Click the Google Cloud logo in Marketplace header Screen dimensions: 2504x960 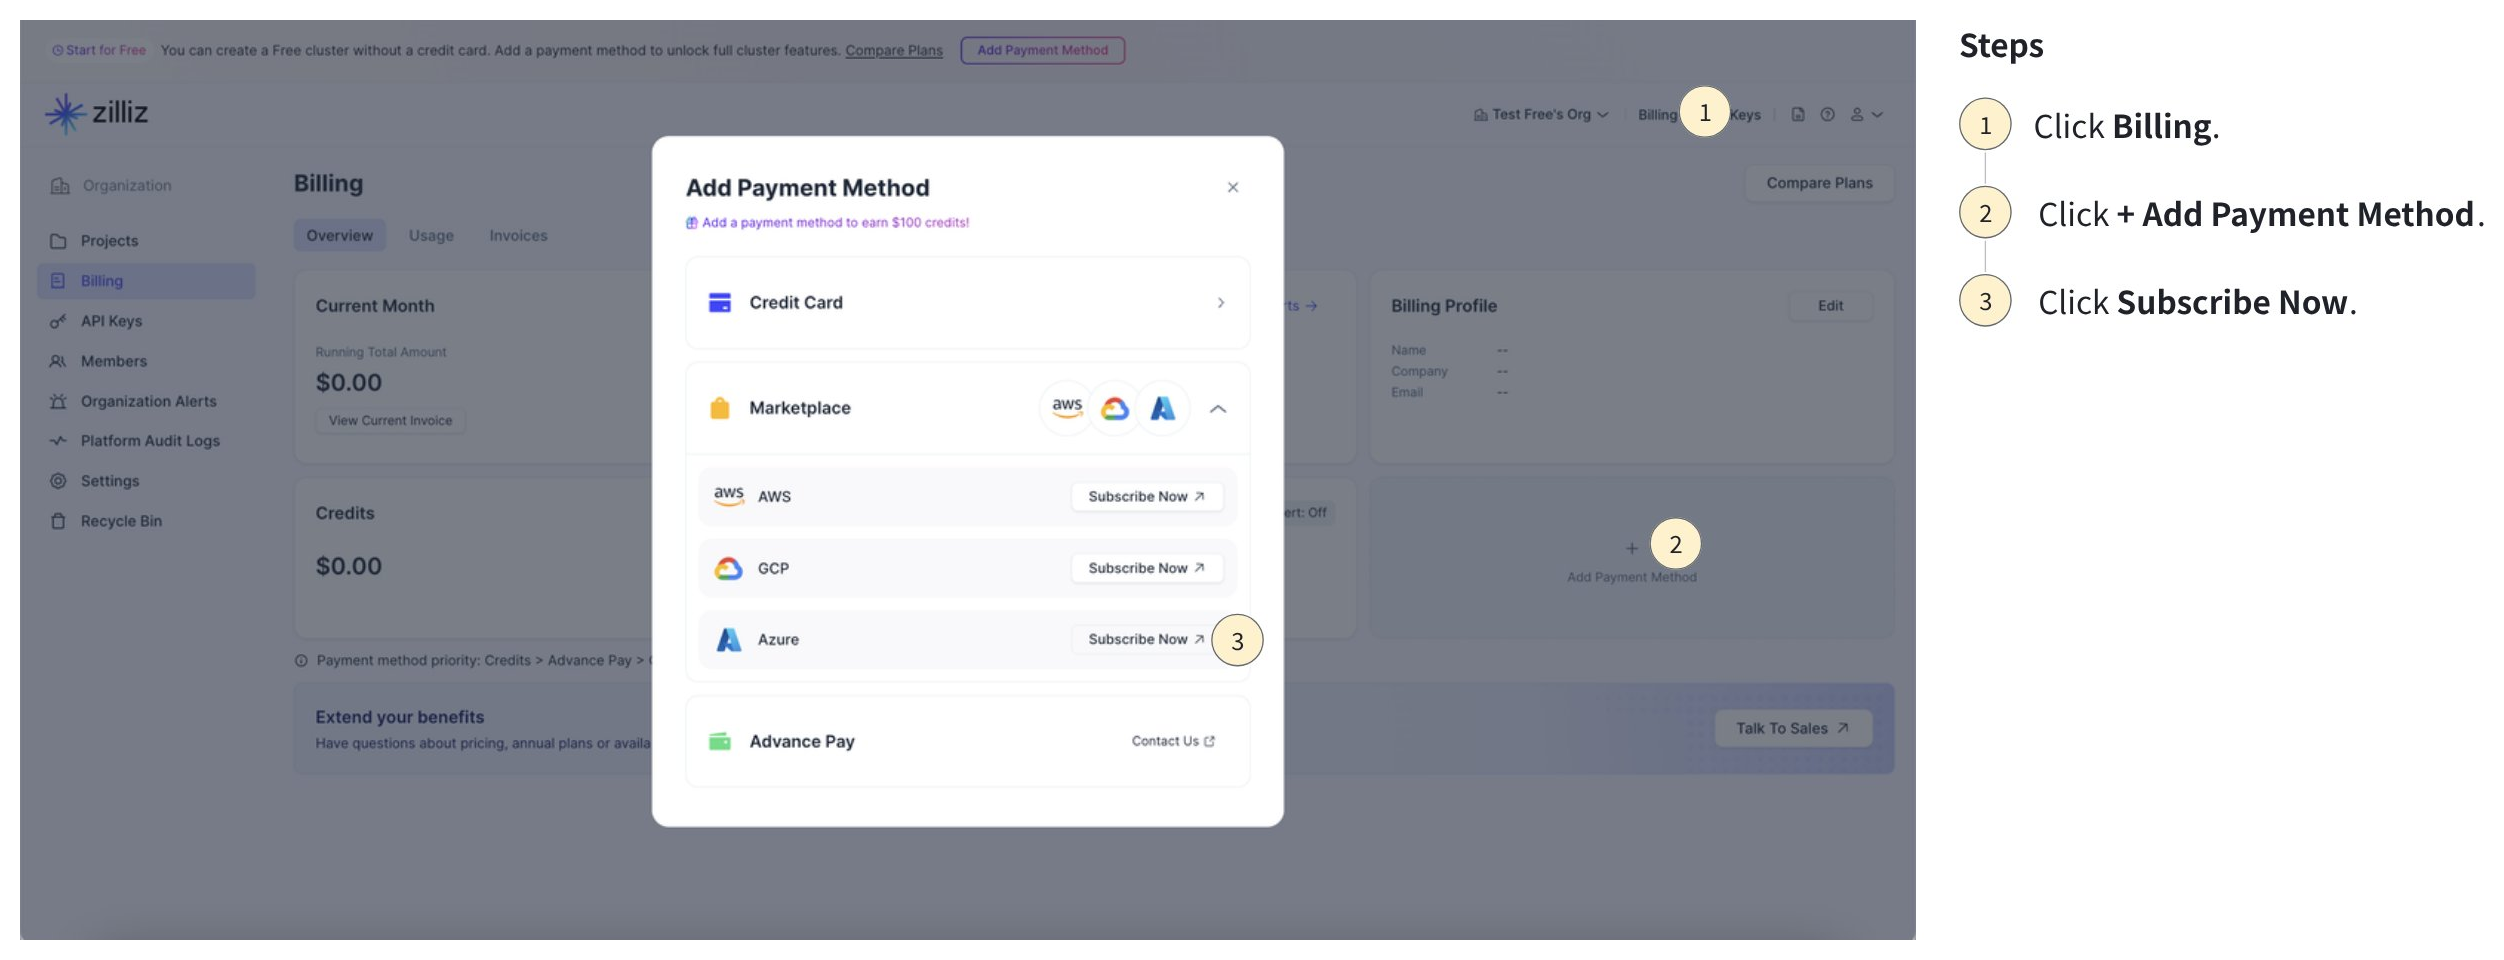coord(1115,408)
